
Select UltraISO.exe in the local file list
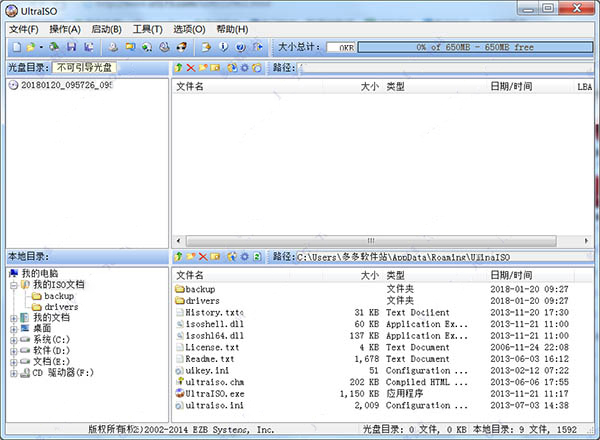(215, 393)
